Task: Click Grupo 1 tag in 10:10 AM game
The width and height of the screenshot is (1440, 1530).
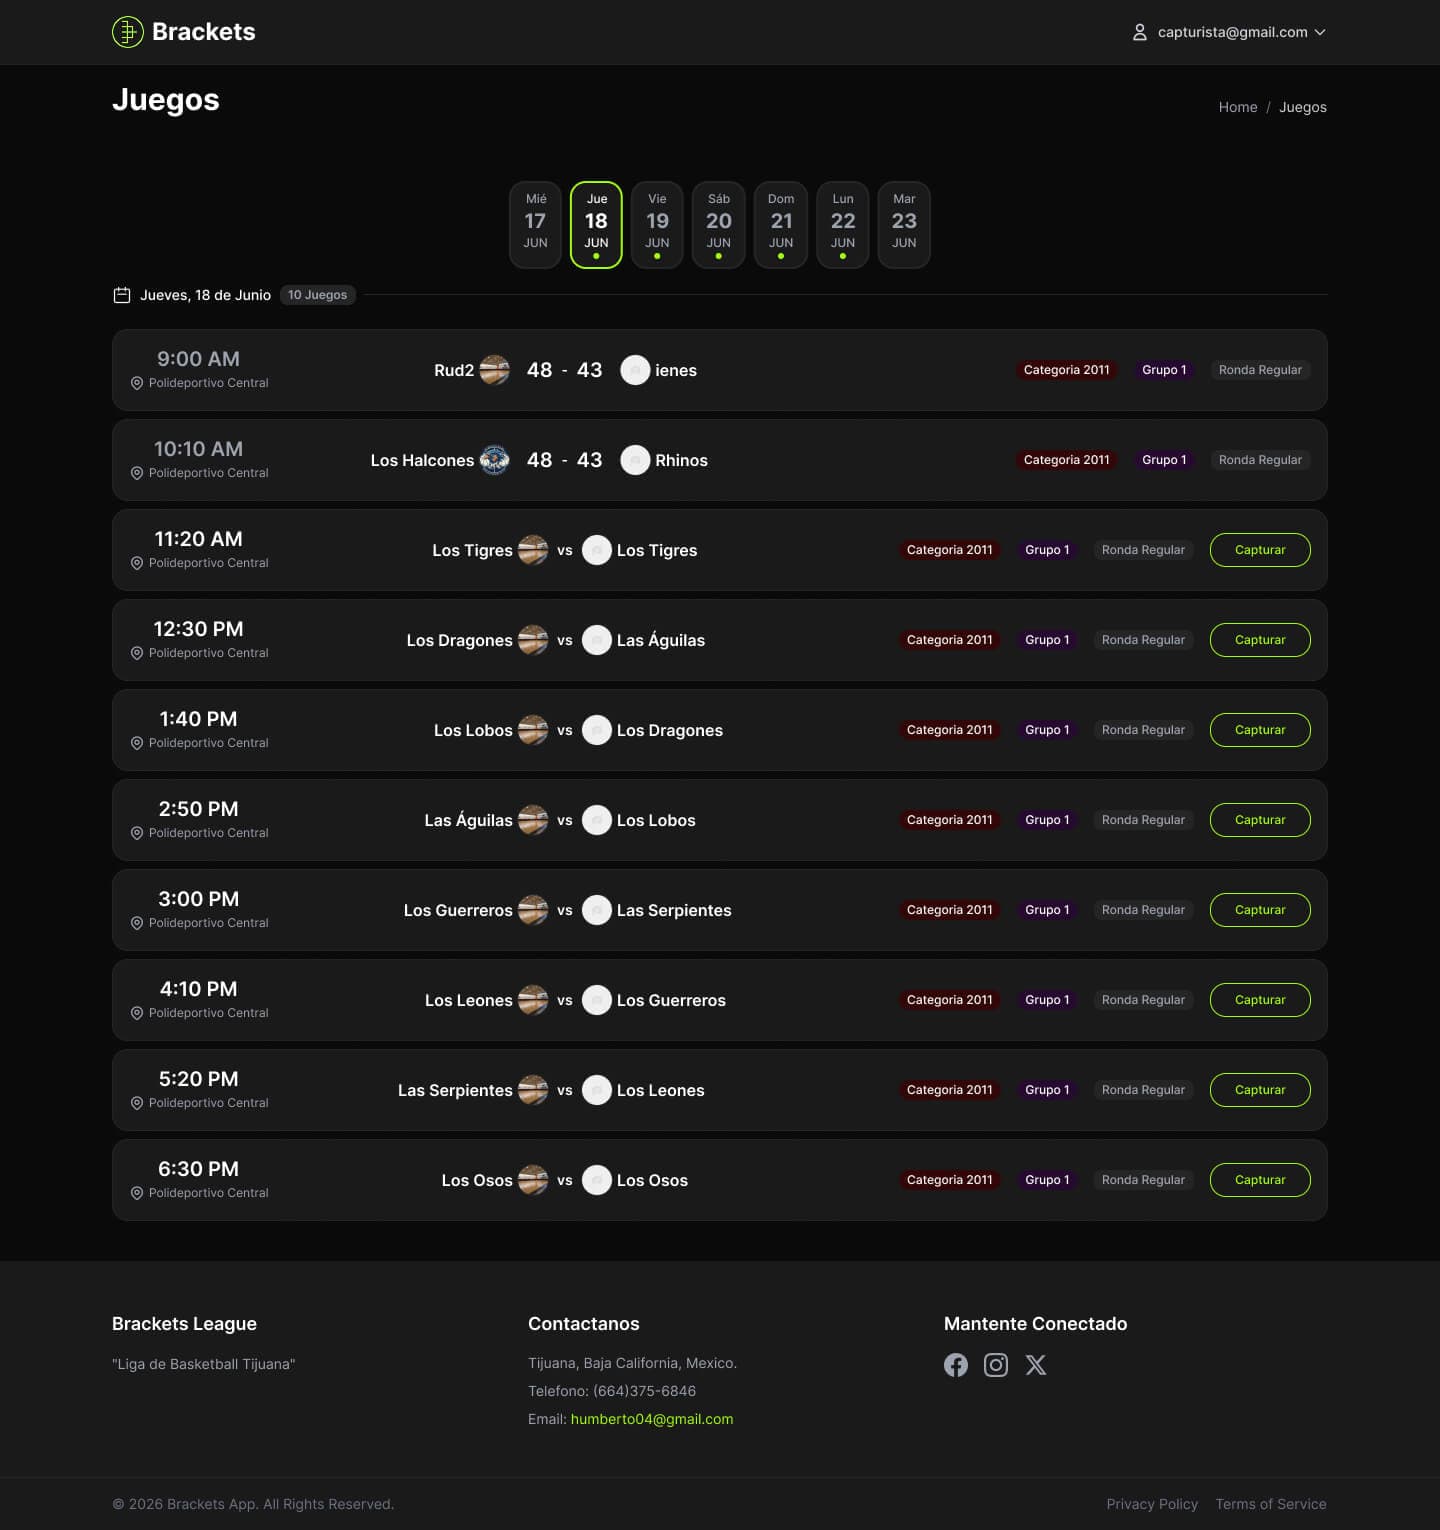Action: point(1164,460)
